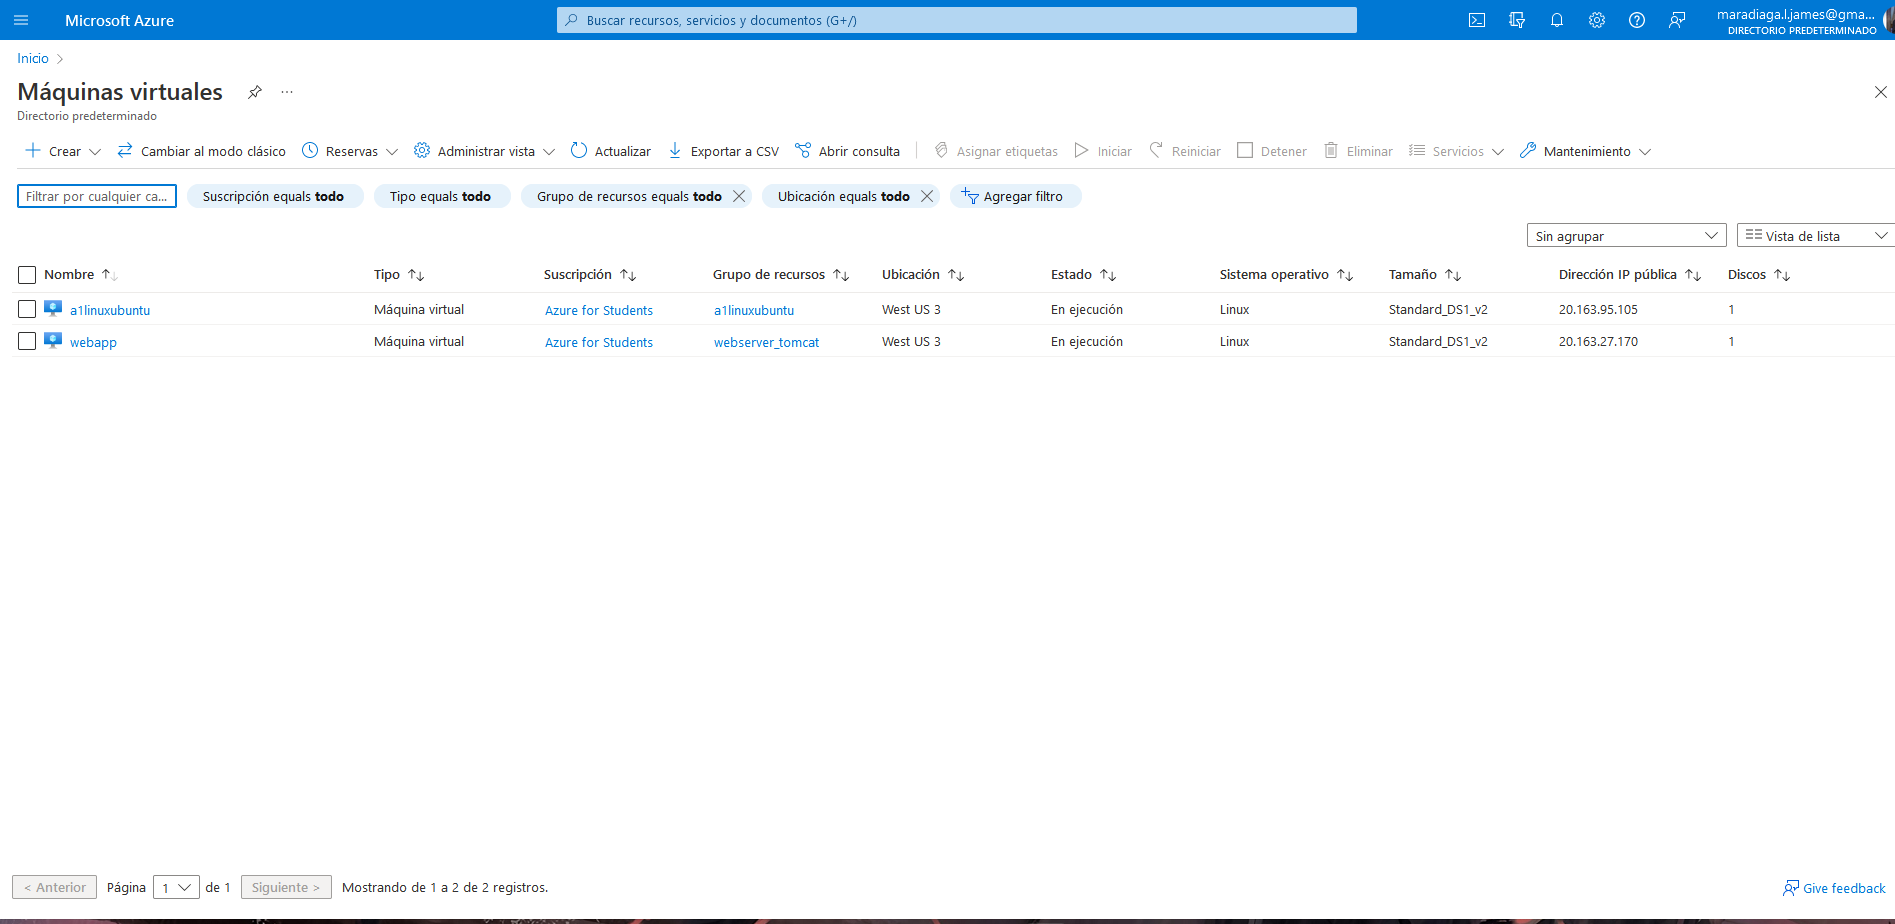
Task: Click the Inicio breadcrumb
Action: pos(33,58)
